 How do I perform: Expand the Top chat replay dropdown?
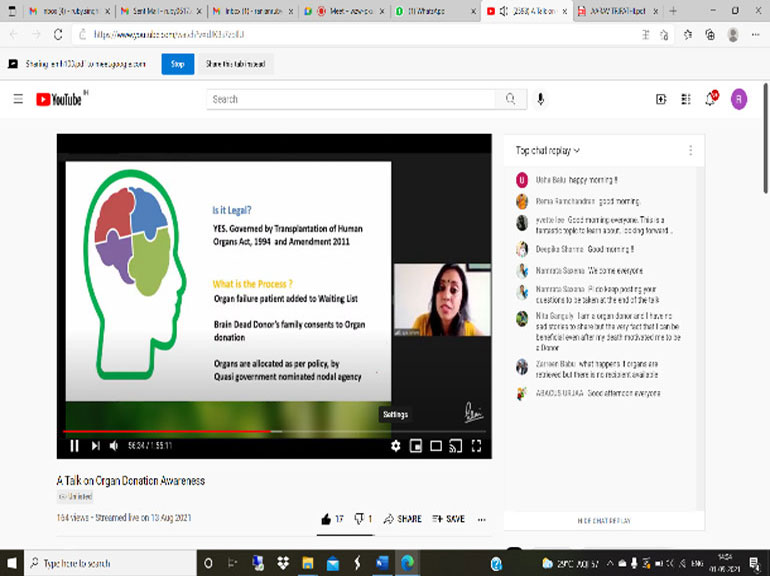point(548,150)
